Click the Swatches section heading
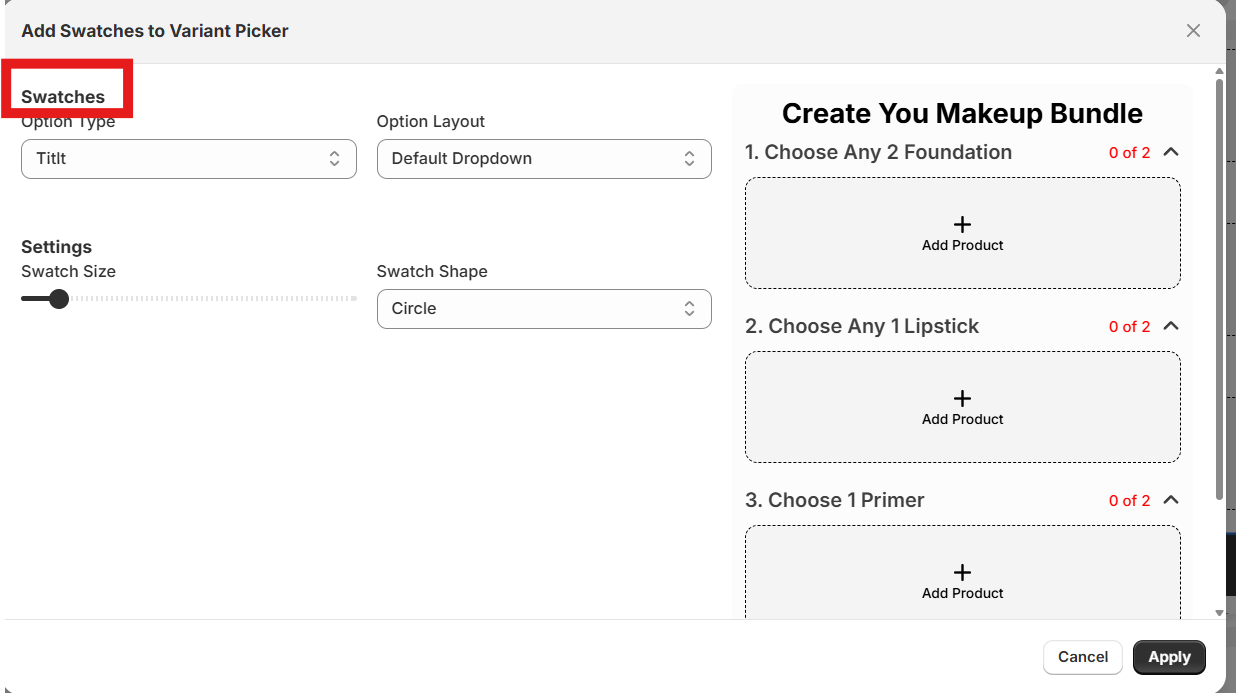Screen dimensions: 1236x693 coord(63,97)
